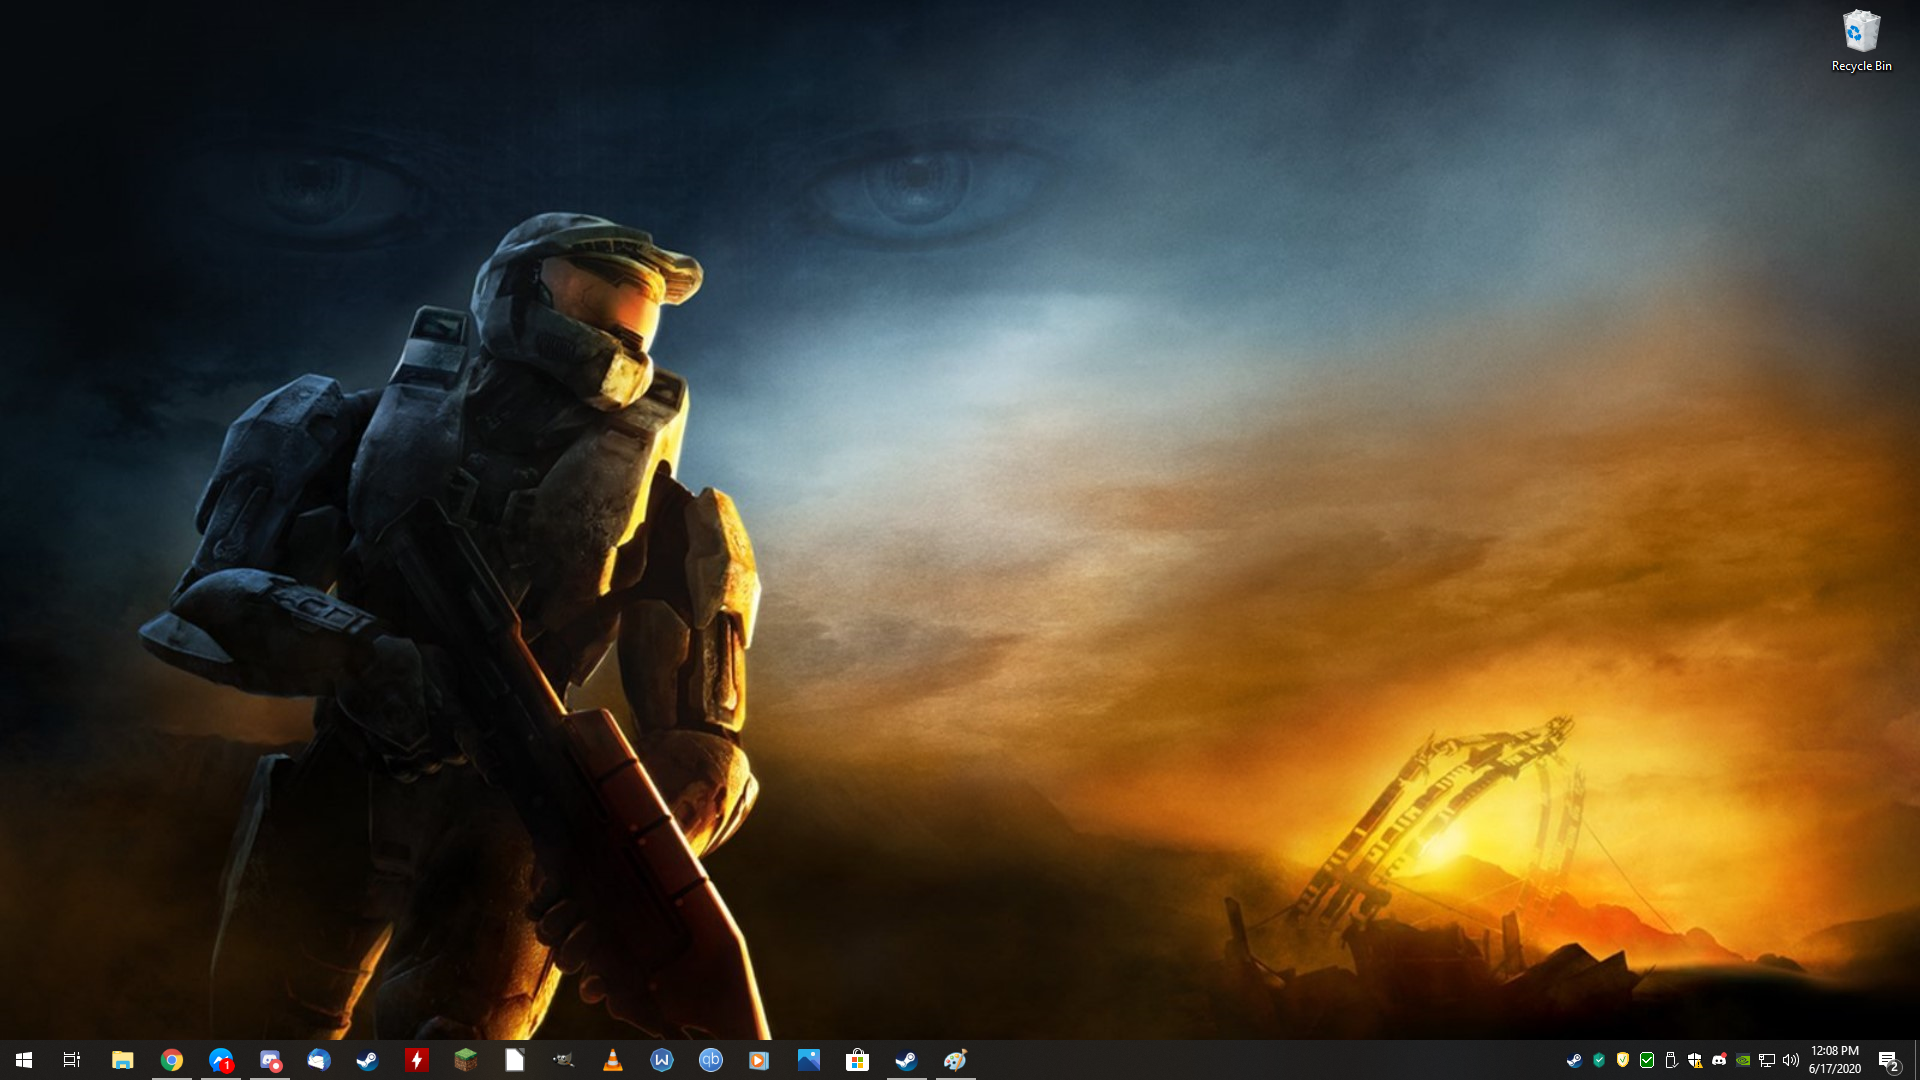Open the Minecraft grass block icon
Viewport: 1920px width, 1080px height.
pos(466,1060)
